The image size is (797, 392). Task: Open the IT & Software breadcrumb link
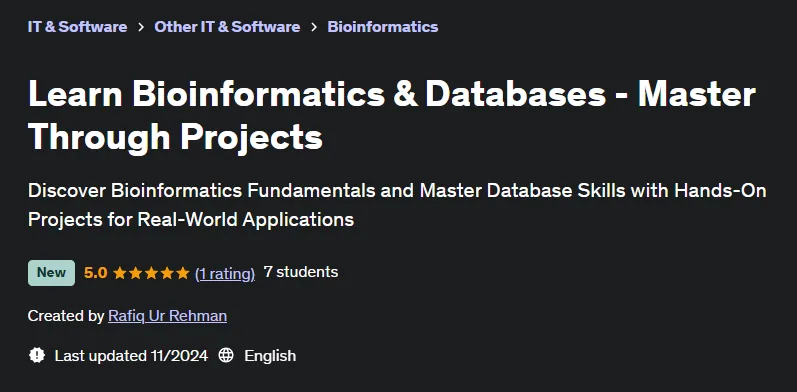77,26
